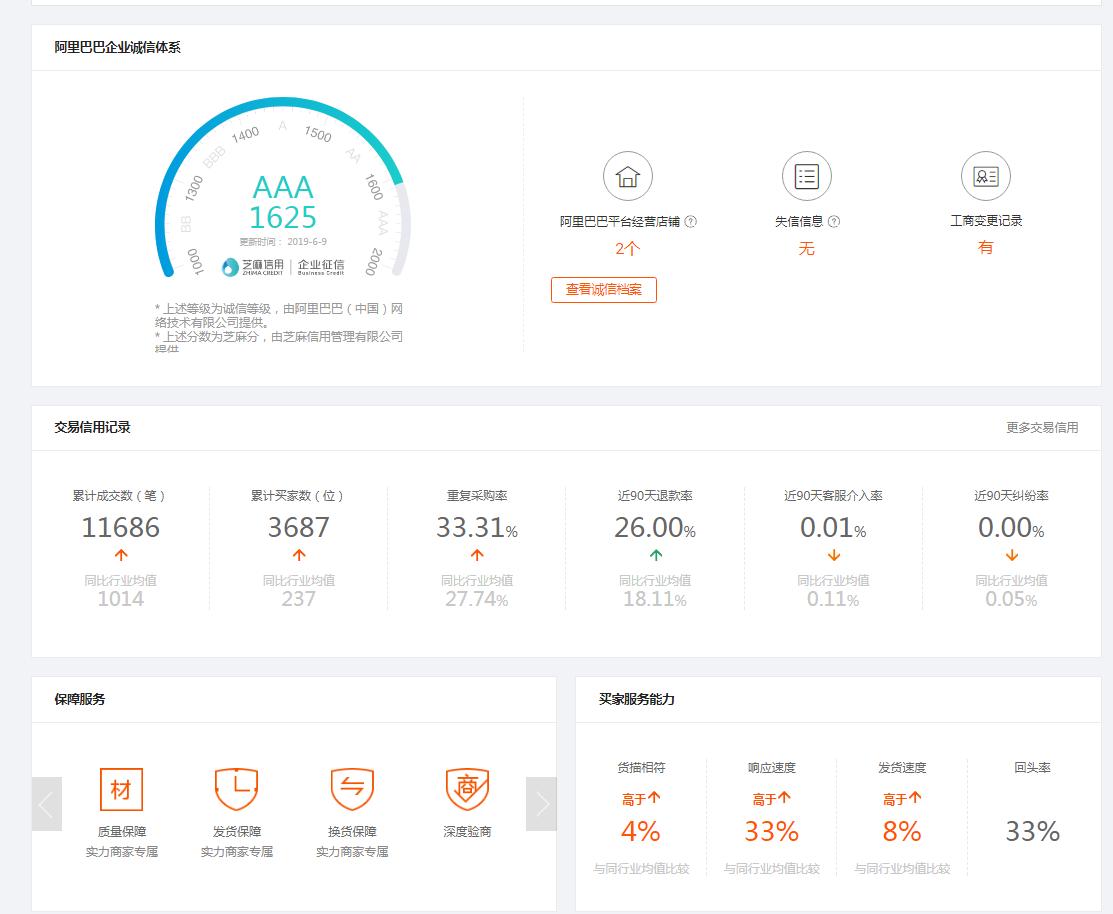Click 无 under 失信信息
This screenshot has width=1113, height=914.
[x=806, y=248]
